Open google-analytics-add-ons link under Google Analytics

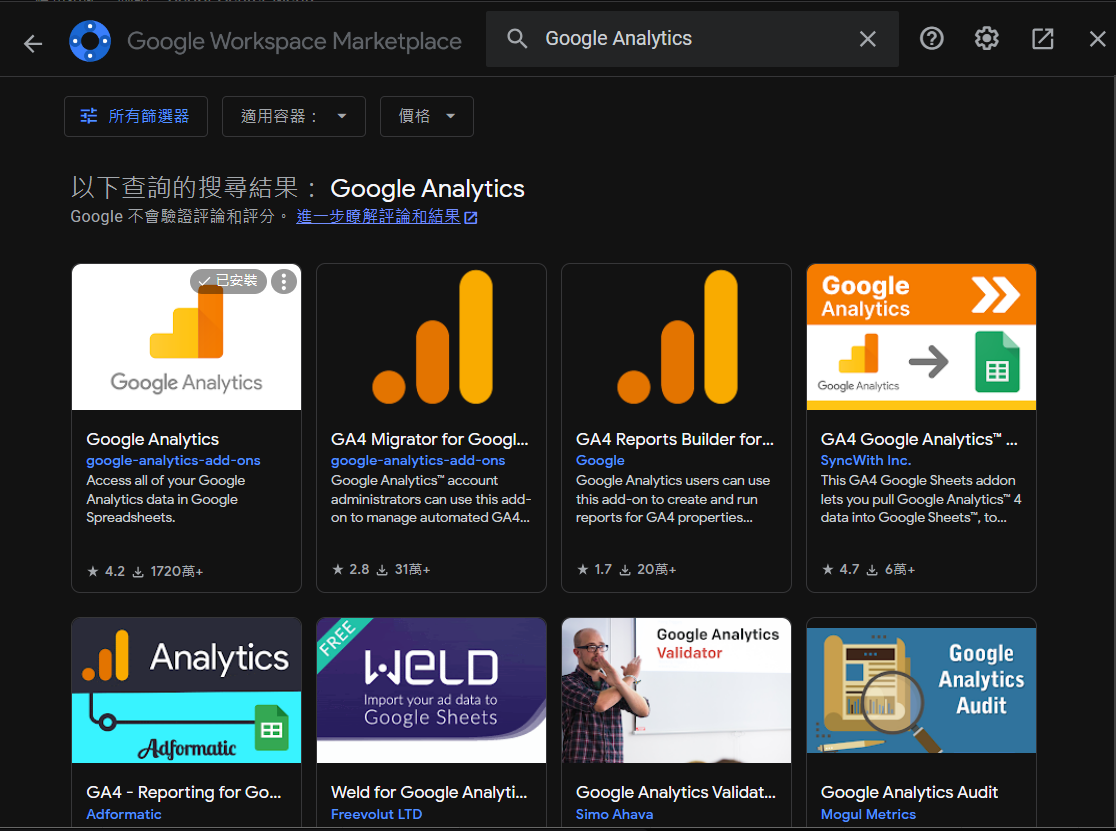173,460
